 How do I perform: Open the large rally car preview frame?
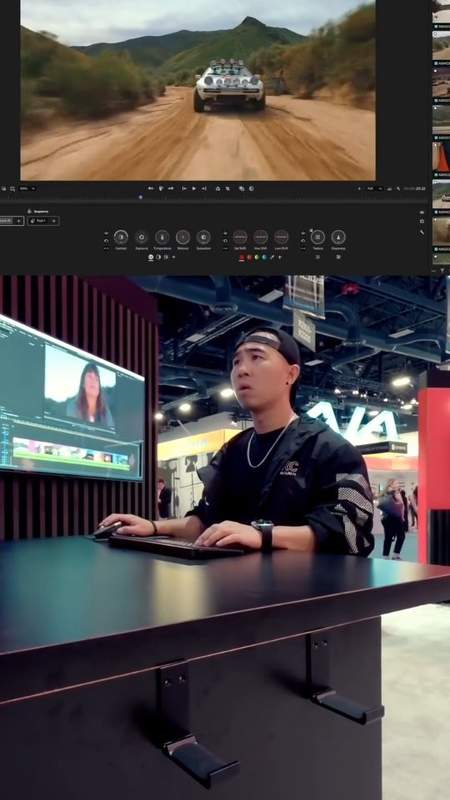coord(198,90)
